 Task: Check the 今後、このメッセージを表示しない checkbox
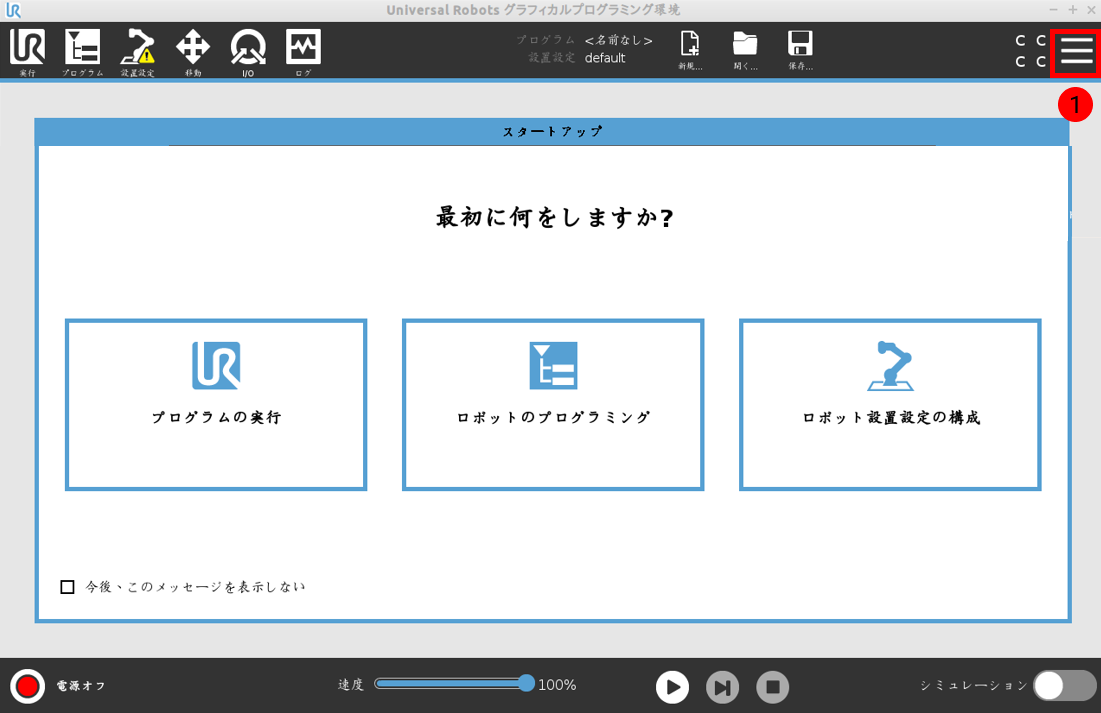(67, 587)
